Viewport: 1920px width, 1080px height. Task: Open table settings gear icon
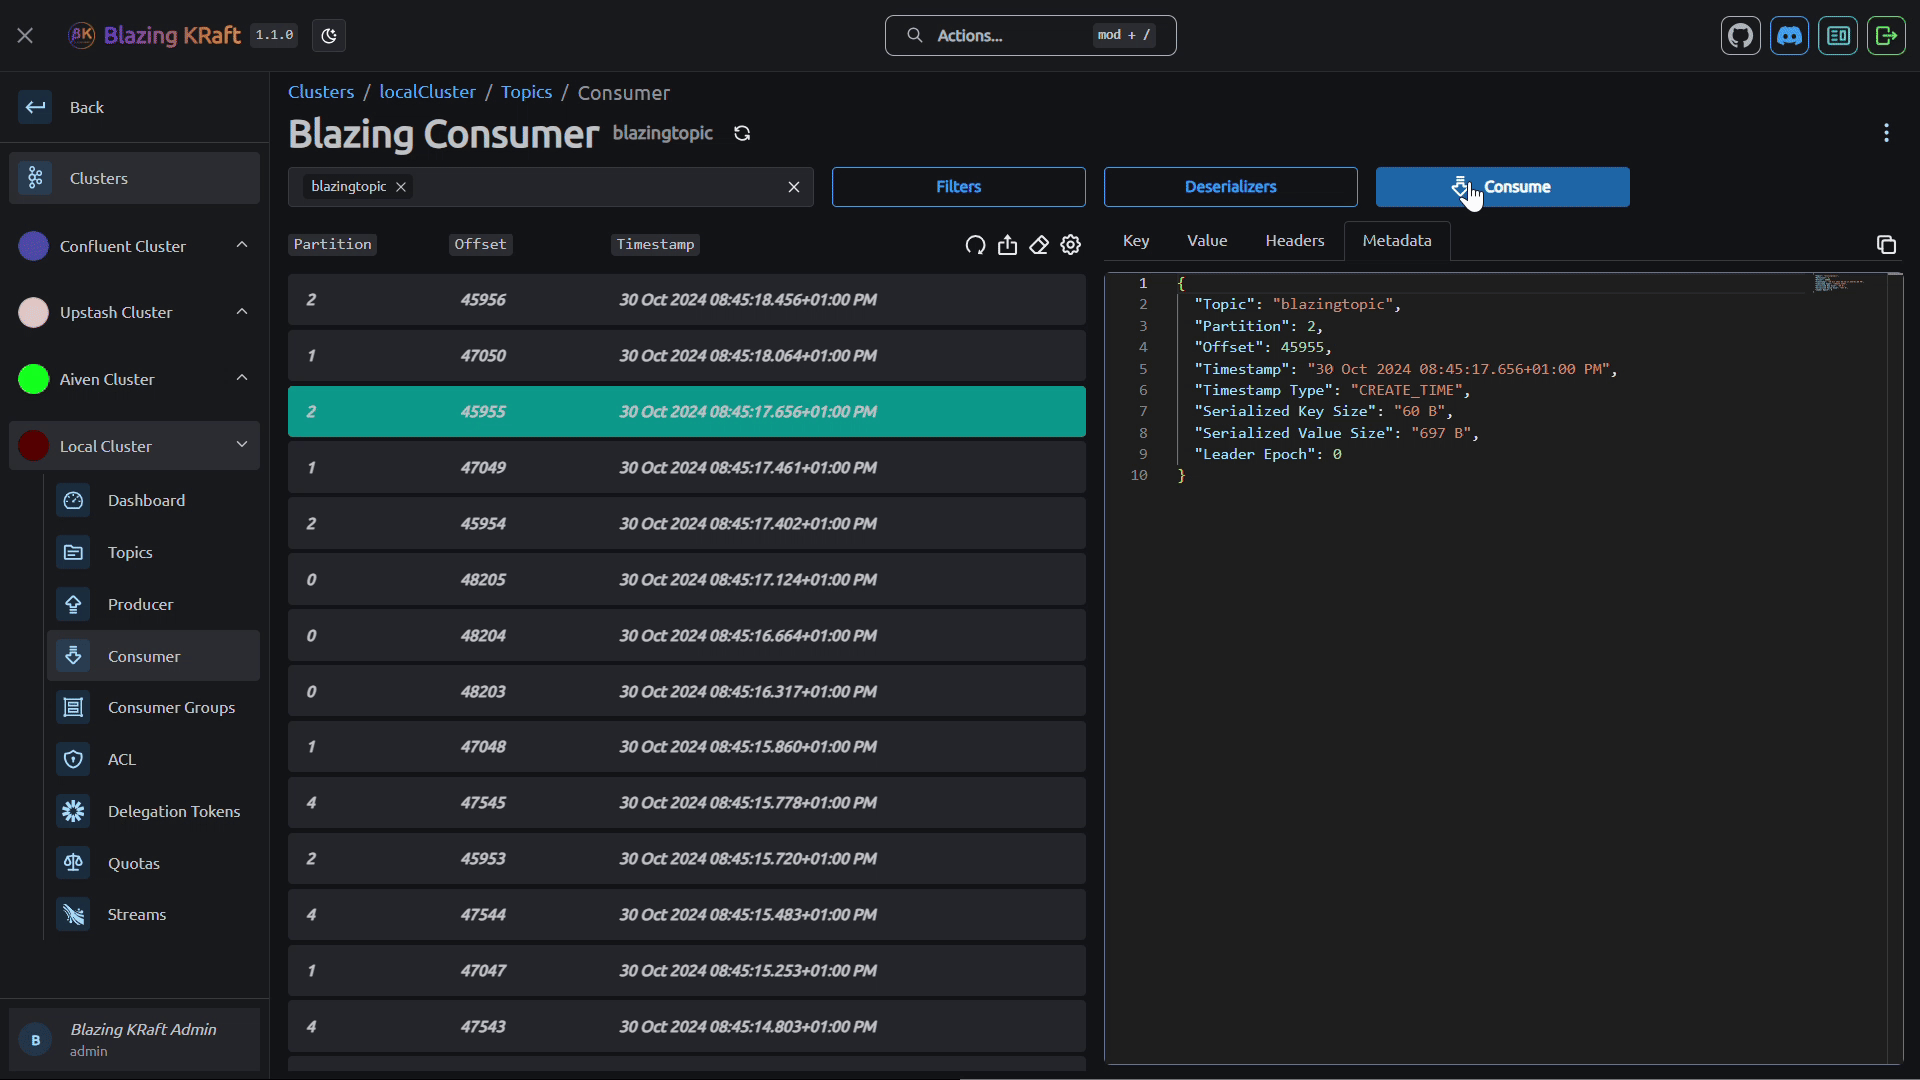[x=1071, y=245]
